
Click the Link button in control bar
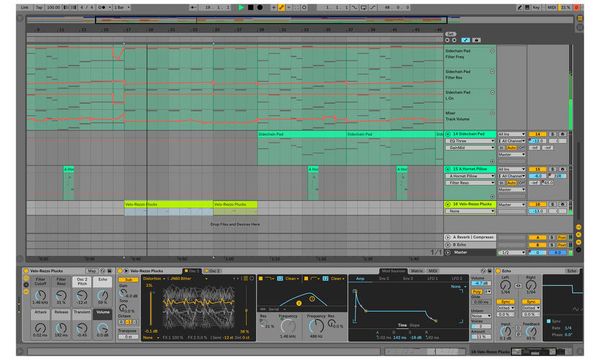25,7
